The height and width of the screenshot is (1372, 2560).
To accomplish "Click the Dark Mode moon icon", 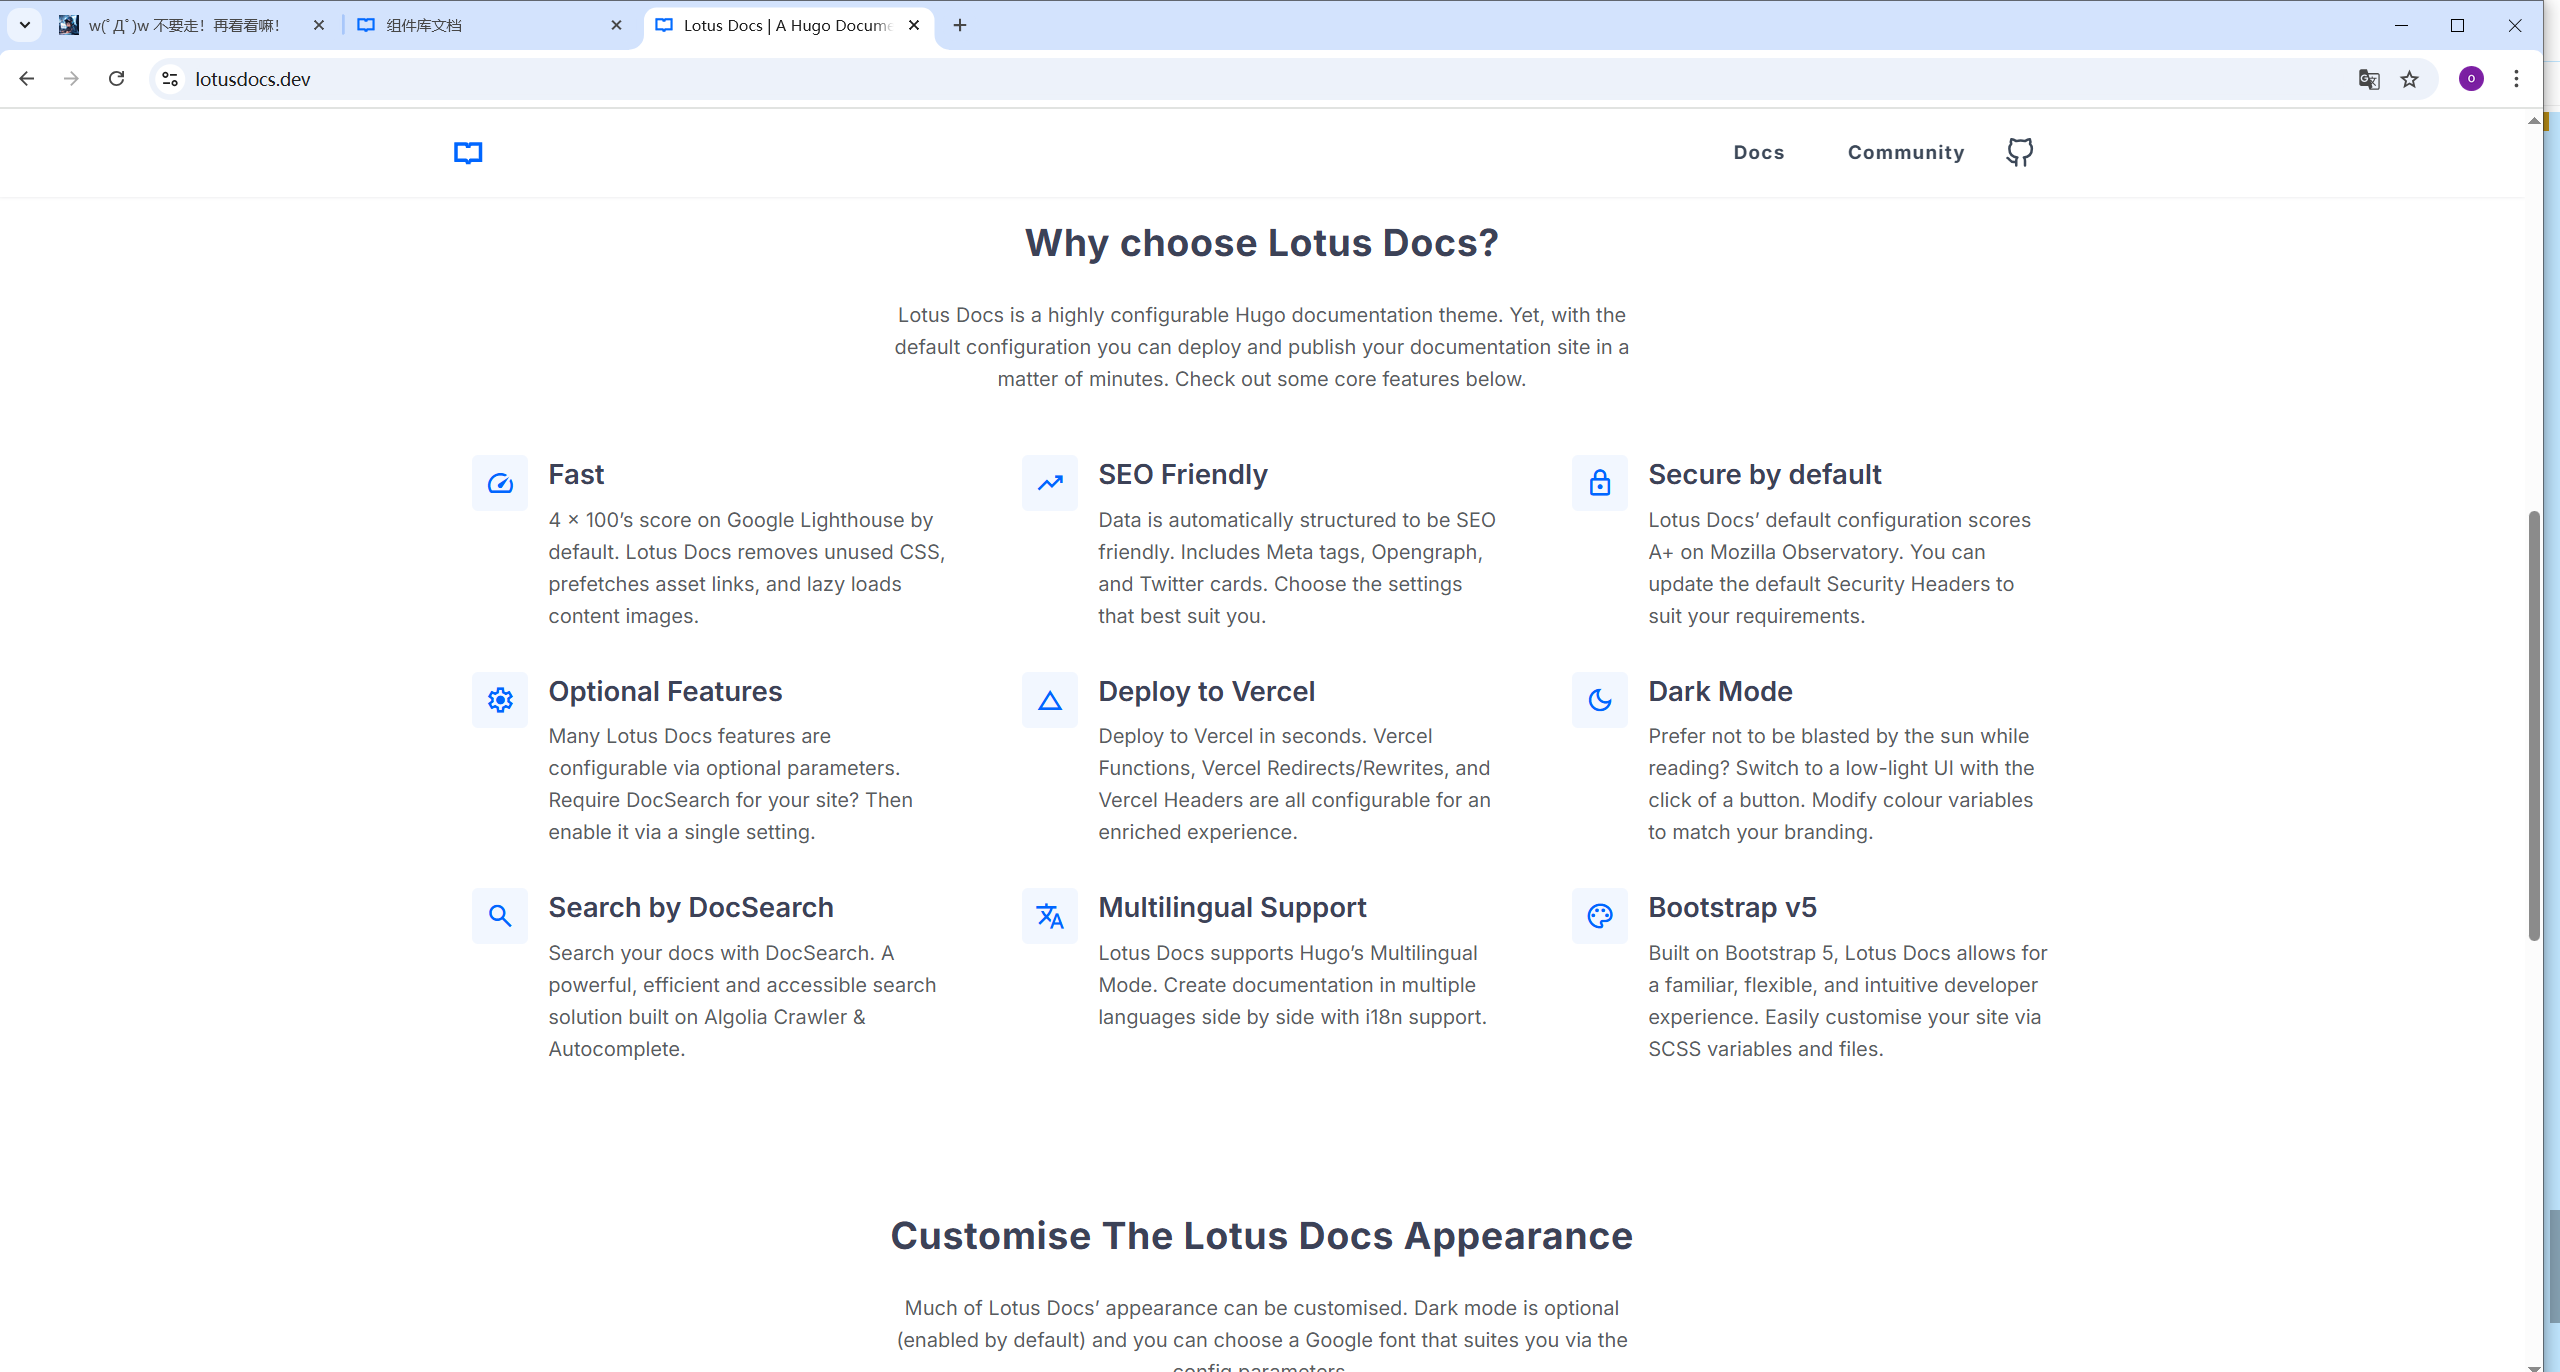I will coord(1600,700).
